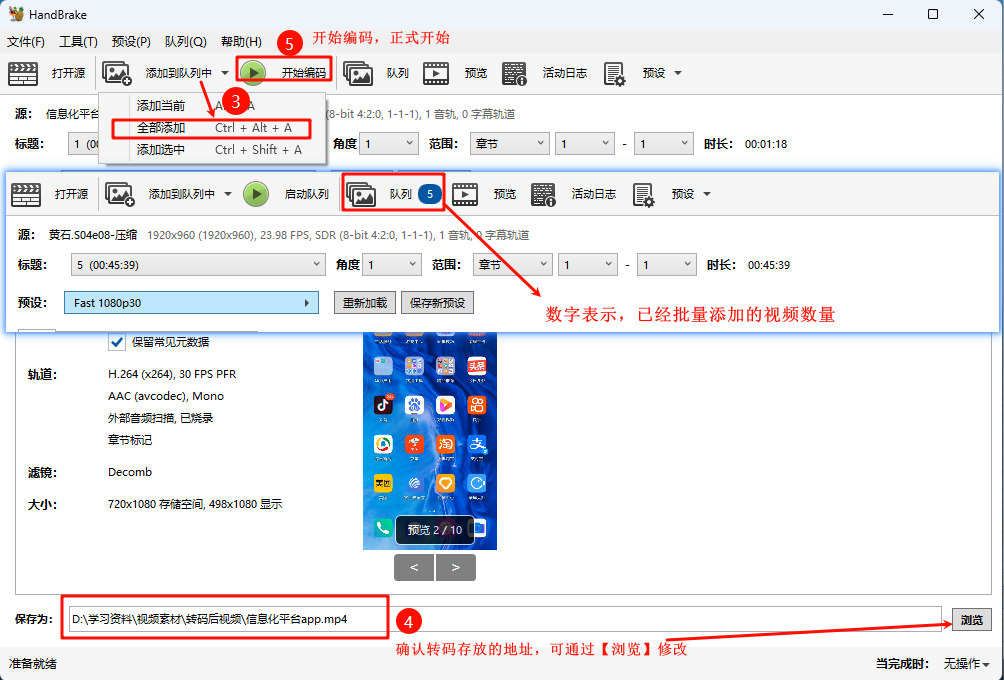This screenshot has width=1004, height=680.
Task: Click the 开始编码 label
Action: pyautogui.click(x=304, y=73)
